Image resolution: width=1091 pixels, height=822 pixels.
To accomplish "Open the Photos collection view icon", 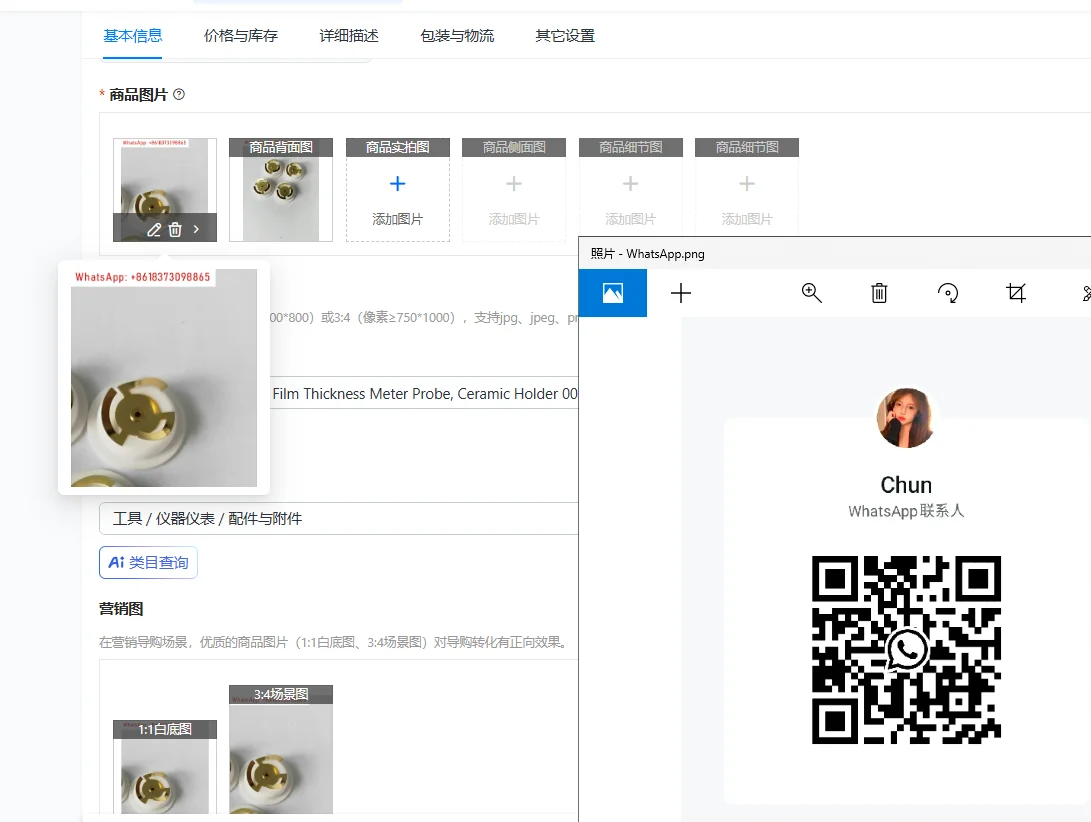I will tap(613, 293).
